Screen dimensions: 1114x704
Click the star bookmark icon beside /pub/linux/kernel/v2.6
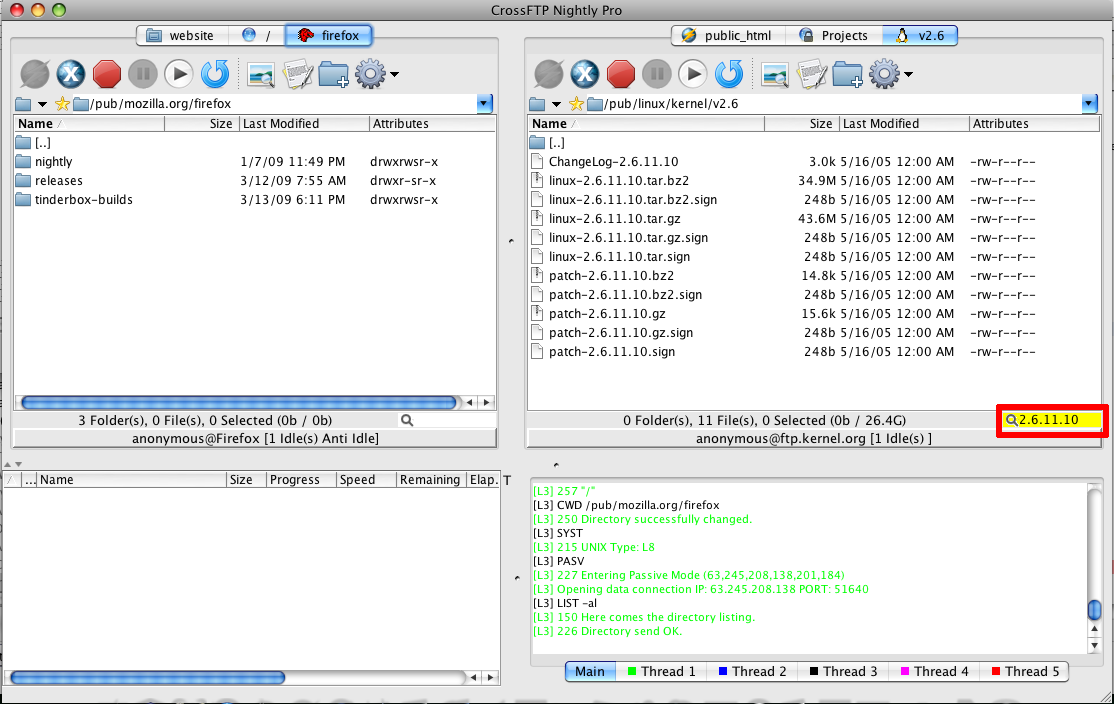point(576,104)
